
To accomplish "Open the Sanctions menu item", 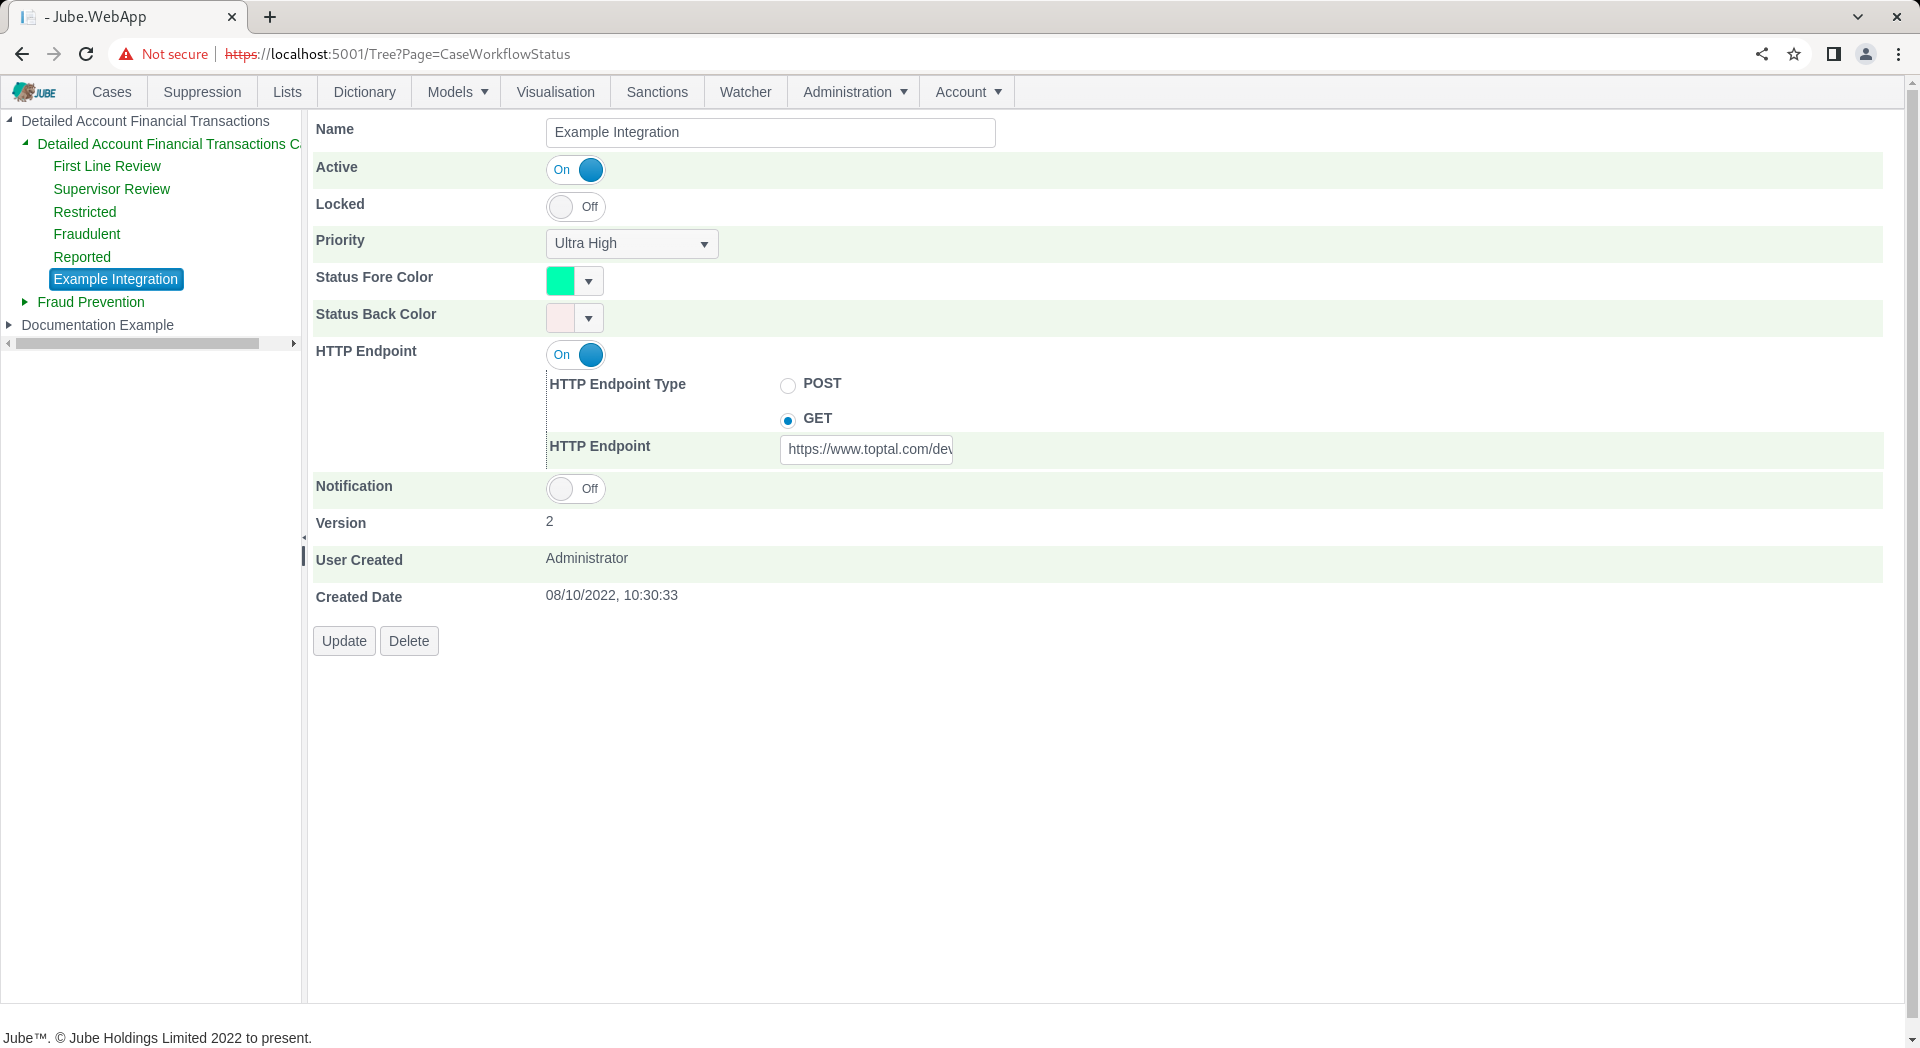I will click(x=657, y=92).
